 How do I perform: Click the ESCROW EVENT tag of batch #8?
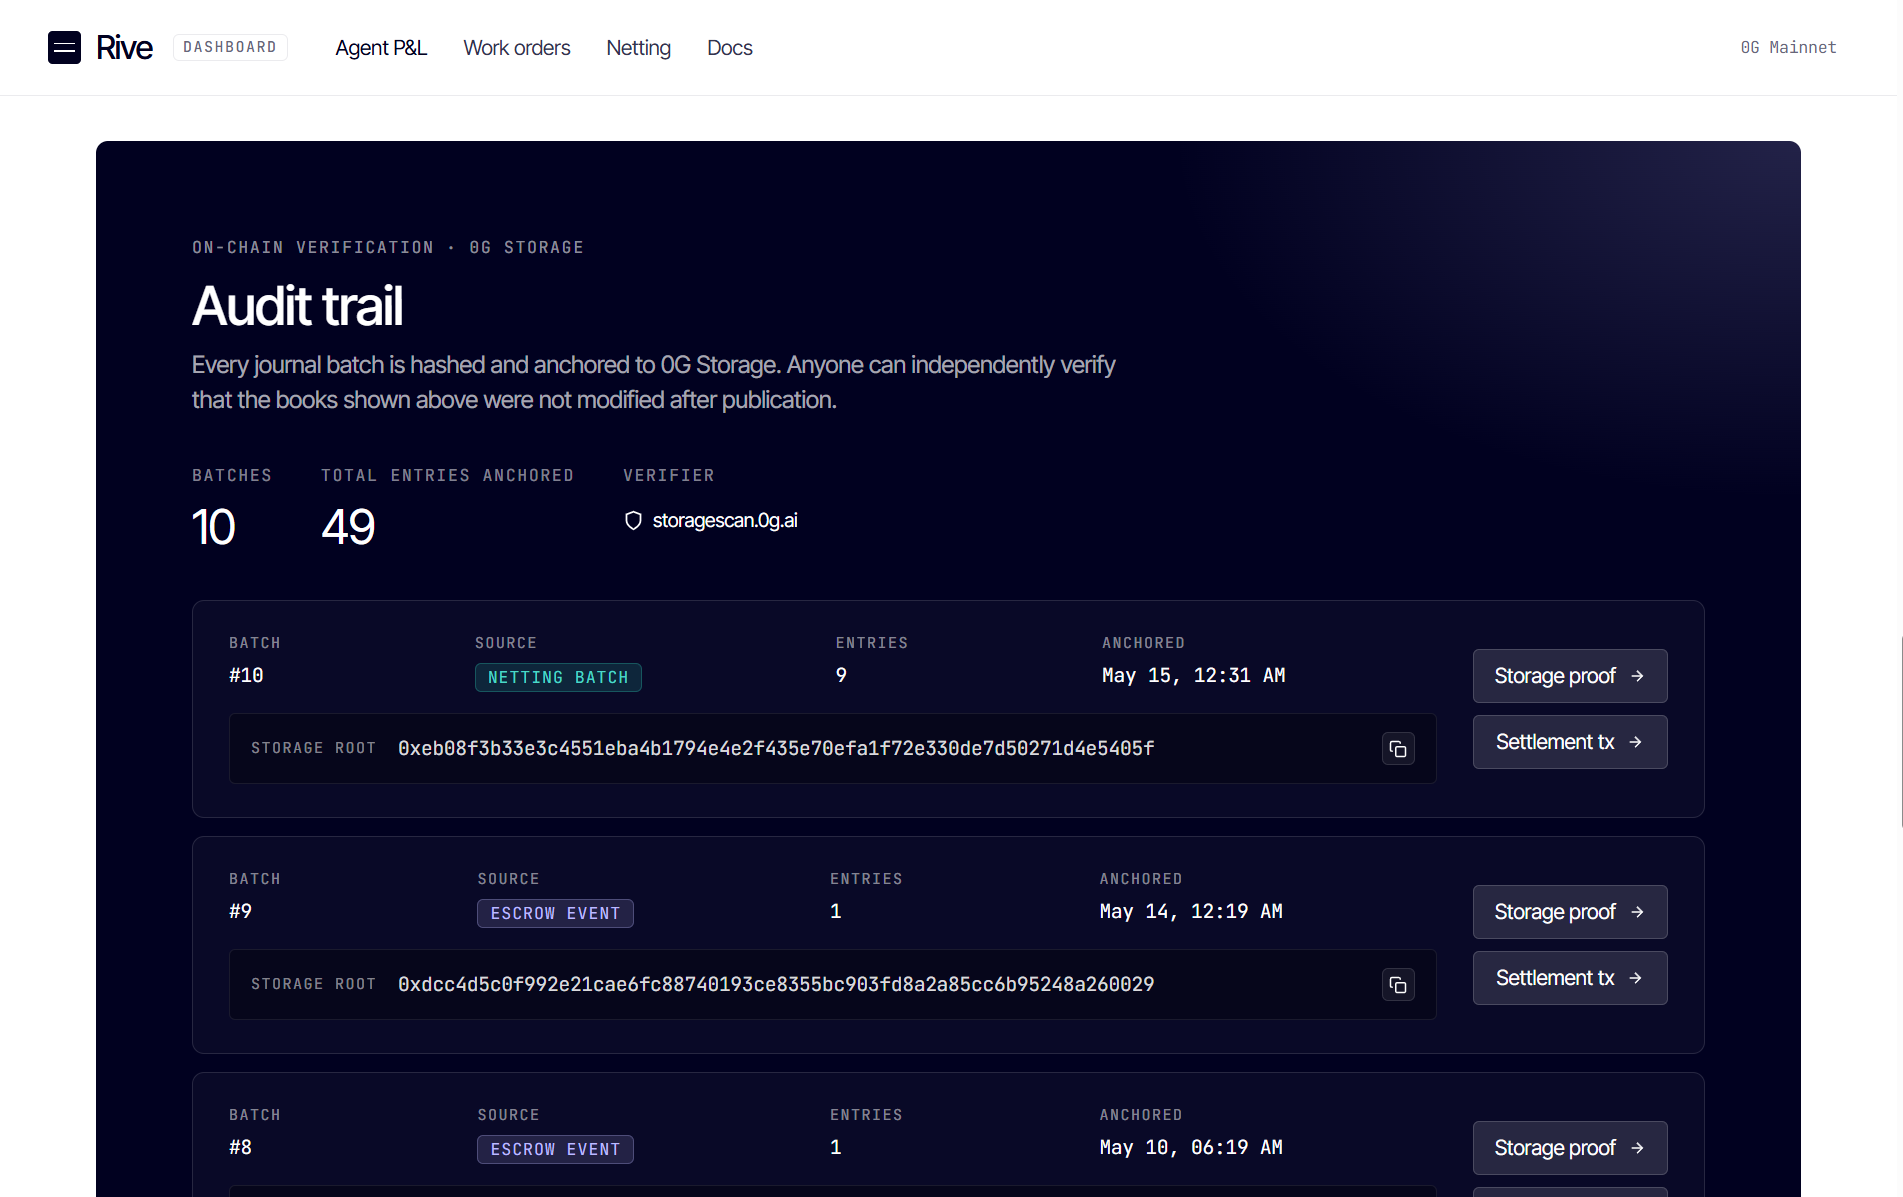tap(555, 1149)
